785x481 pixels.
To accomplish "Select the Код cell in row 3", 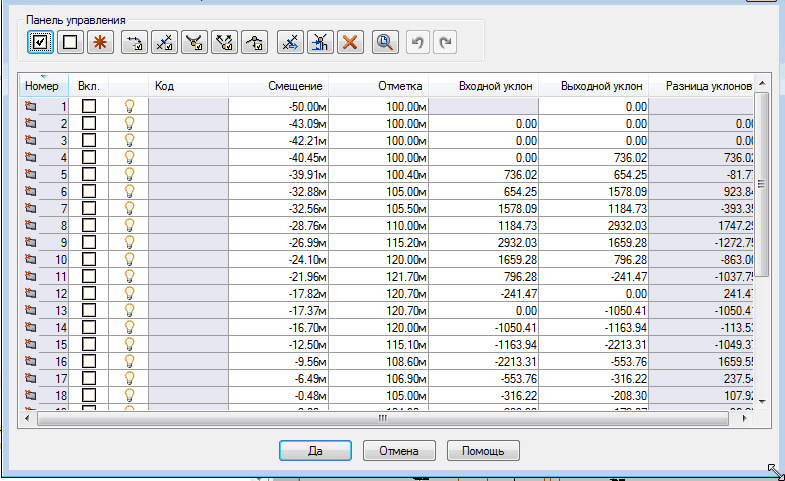I will pos(188,139).
